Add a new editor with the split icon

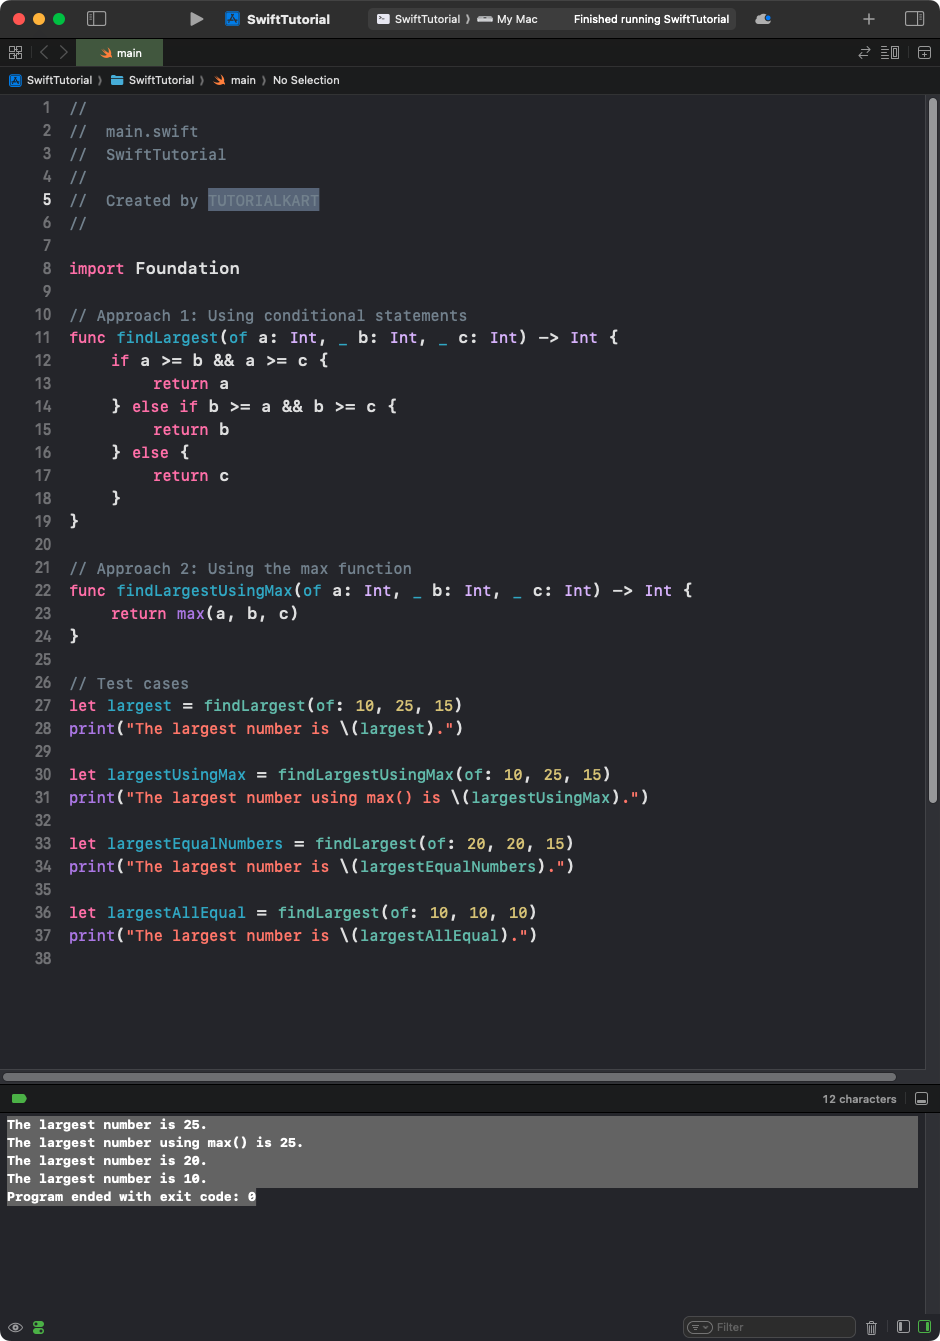tap(922, 52)
